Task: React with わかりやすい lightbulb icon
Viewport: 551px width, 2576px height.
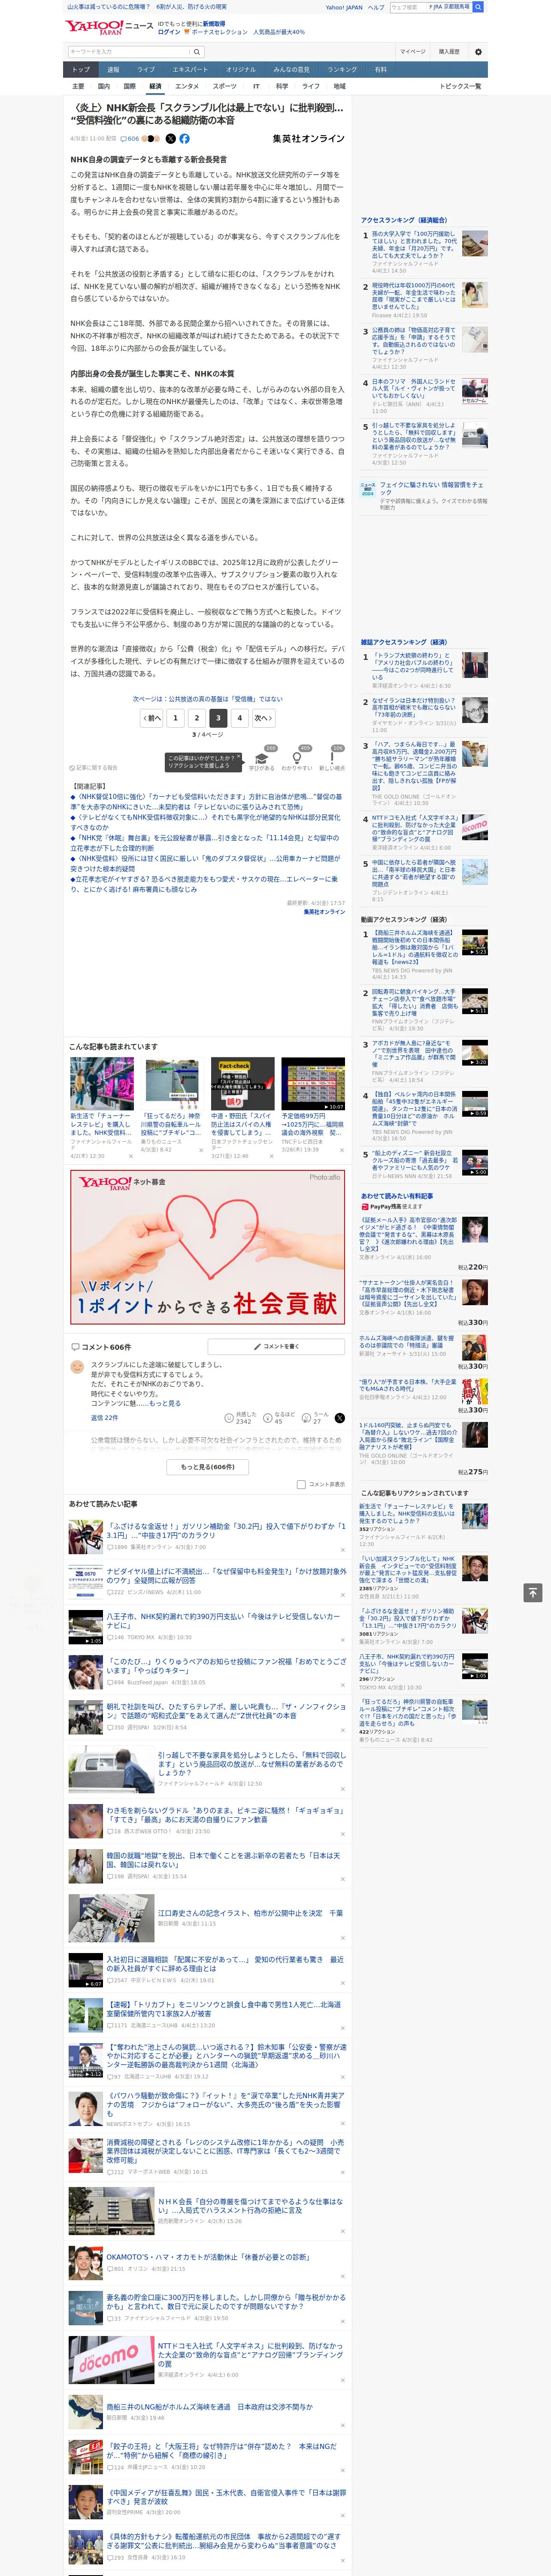Action: (x=297, y=760)
